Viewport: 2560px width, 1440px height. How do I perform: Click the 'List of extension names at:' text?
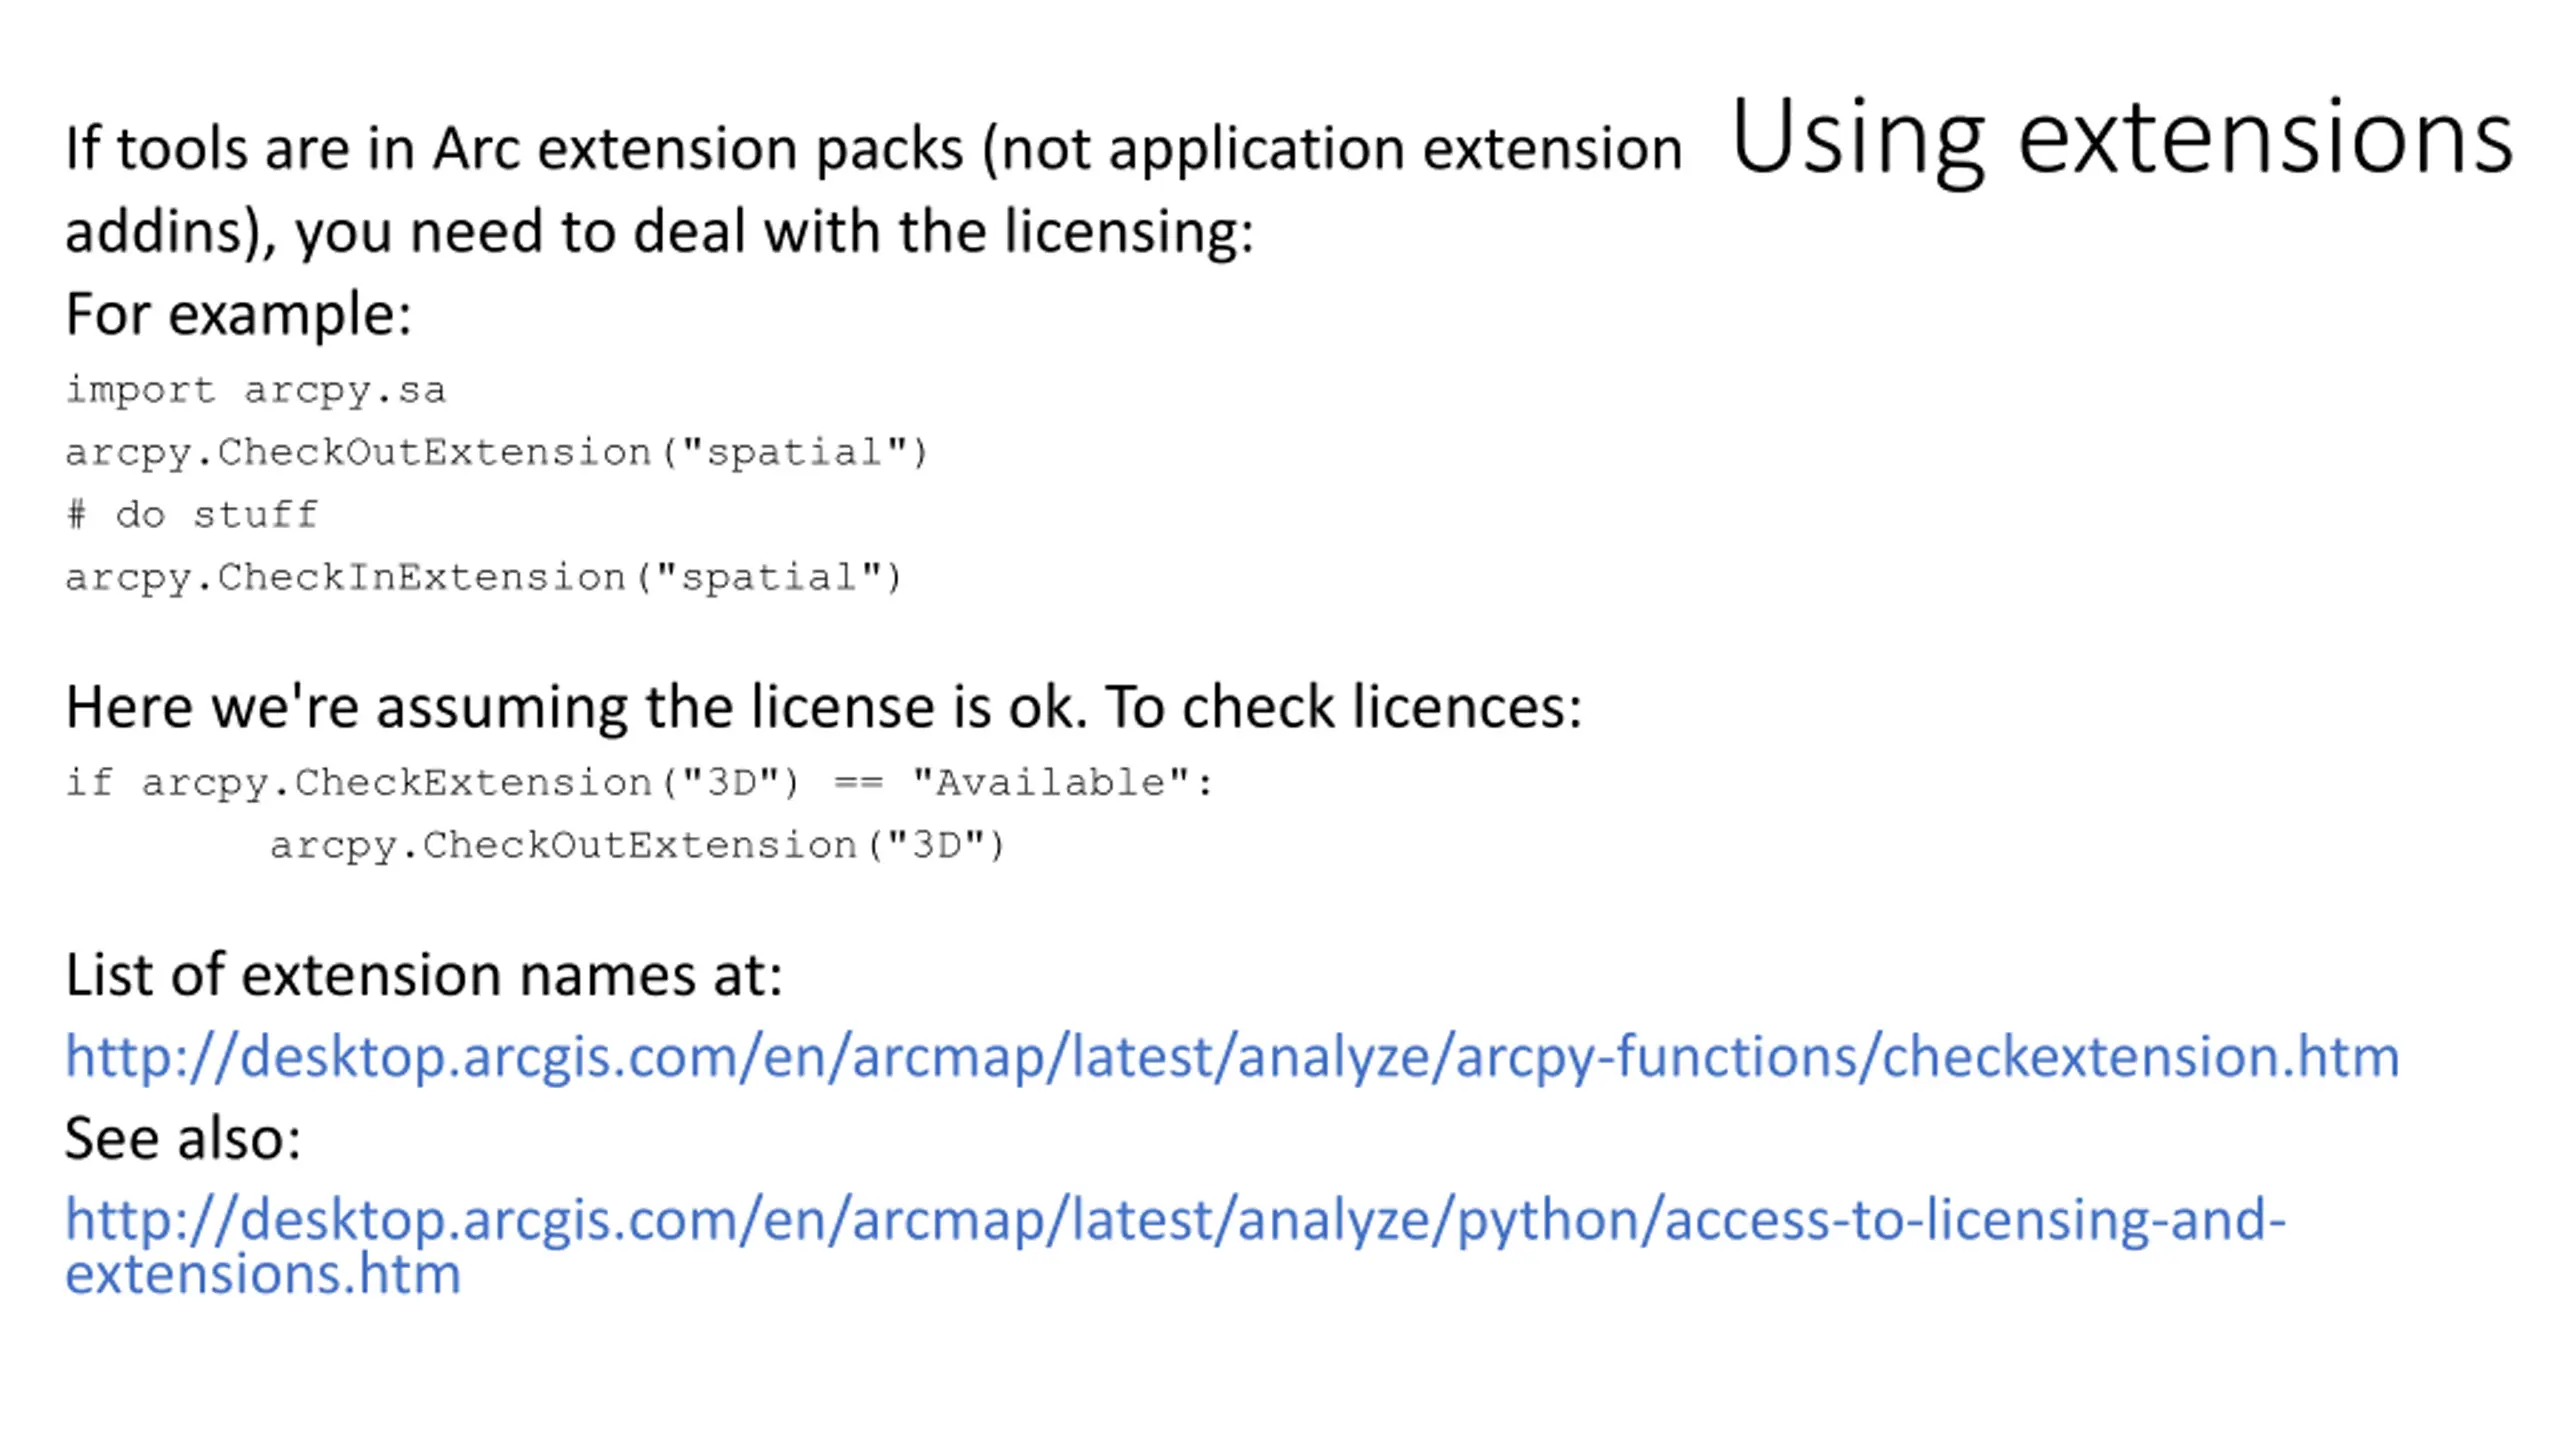[x=424, y=974]
